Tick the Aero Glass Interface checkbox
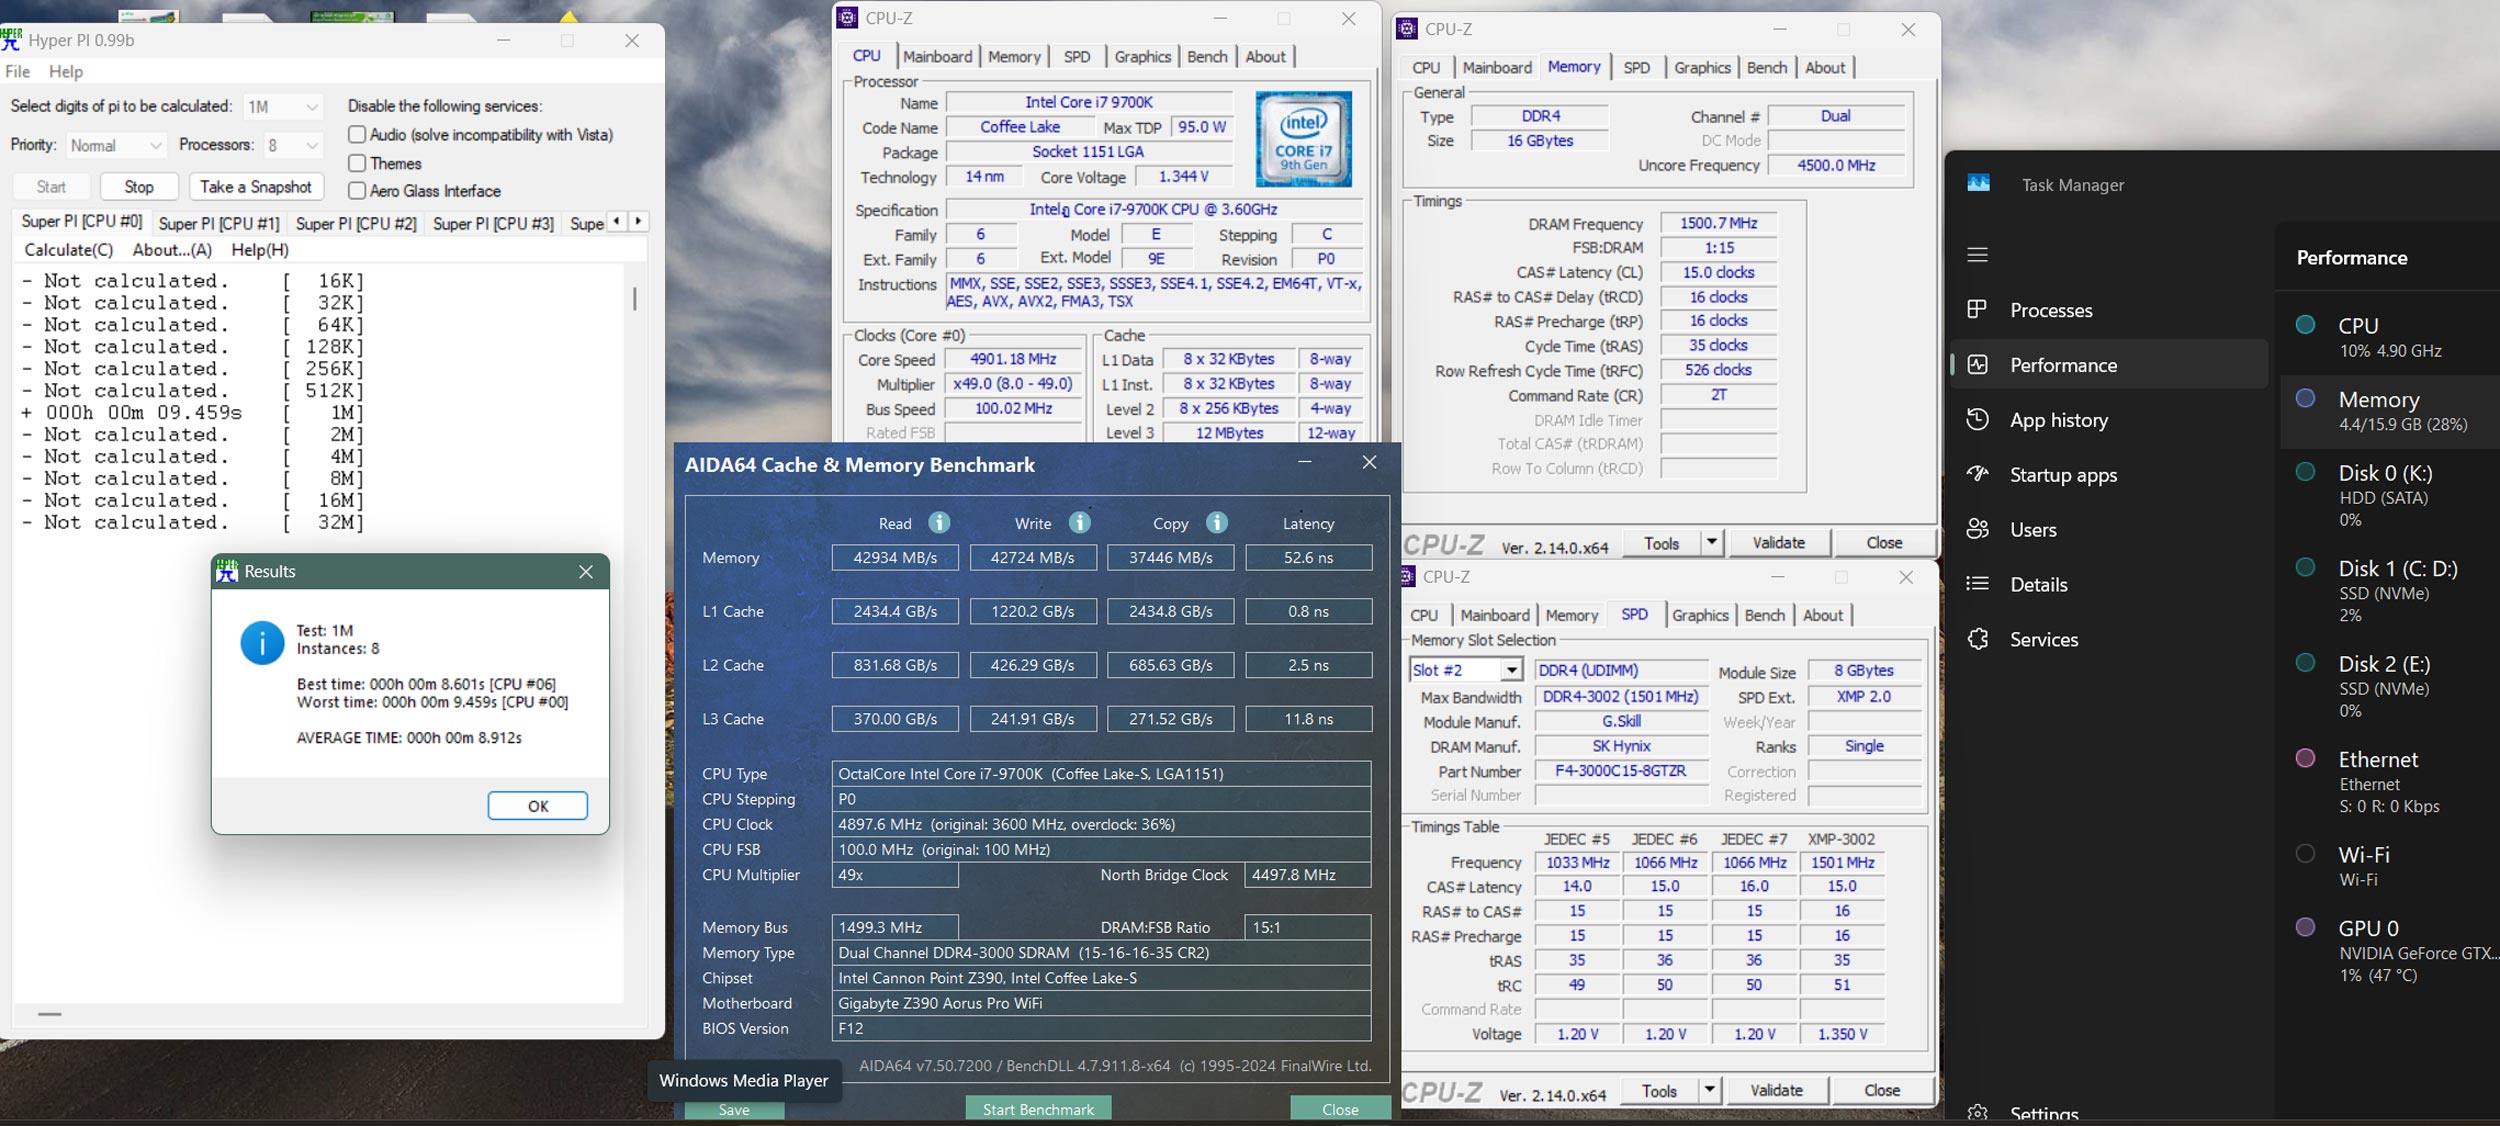The height and width of the screenshot is (1126, 2500). pos(357,191)
